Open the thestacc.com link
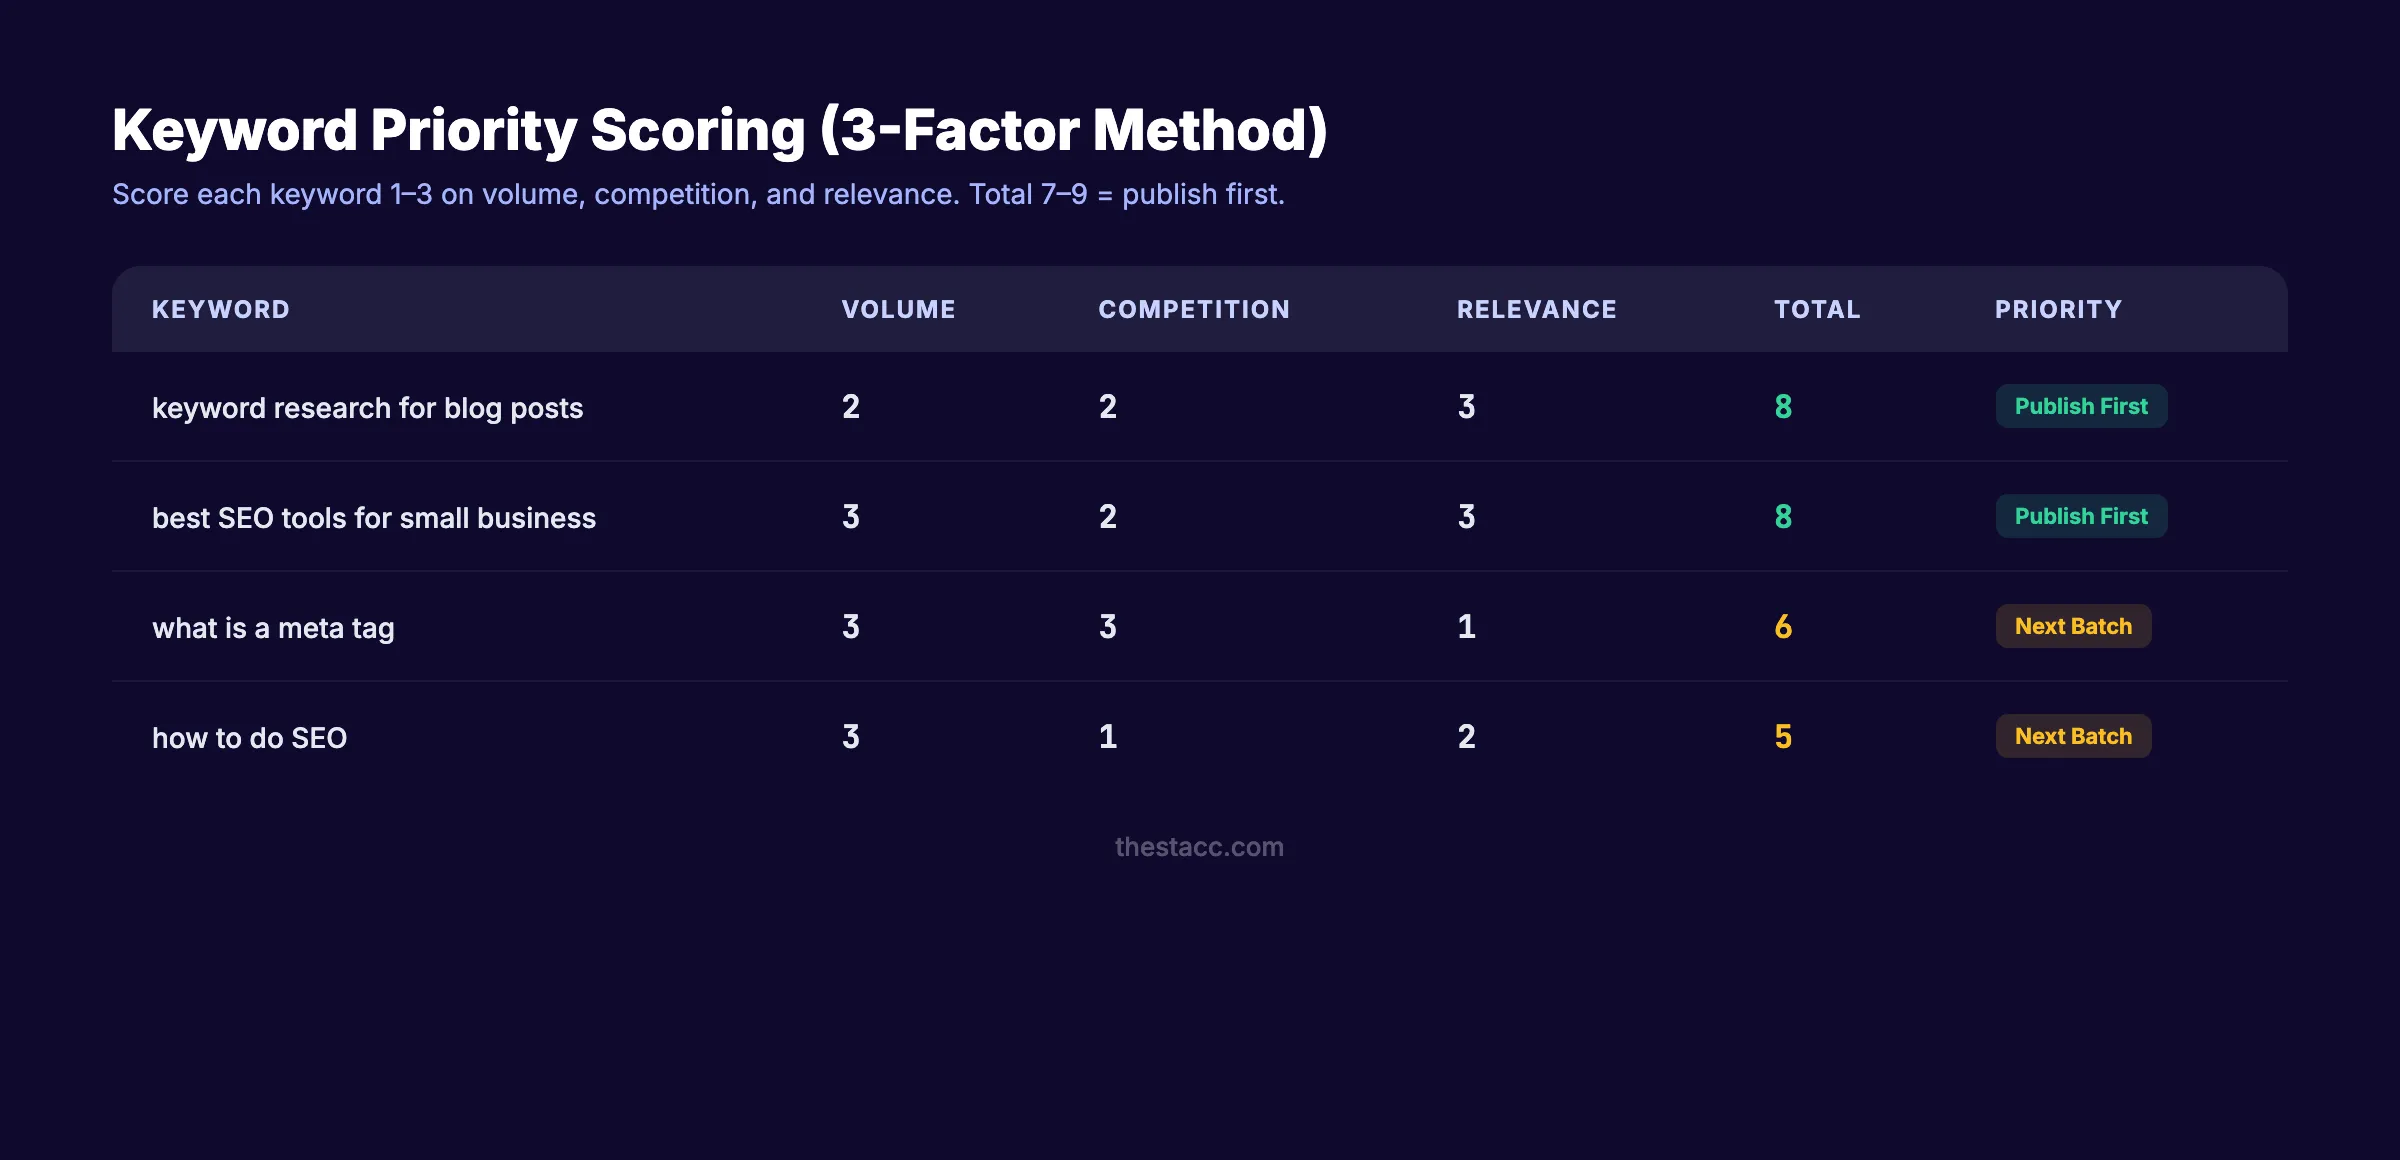 (x=1199, y=847)
